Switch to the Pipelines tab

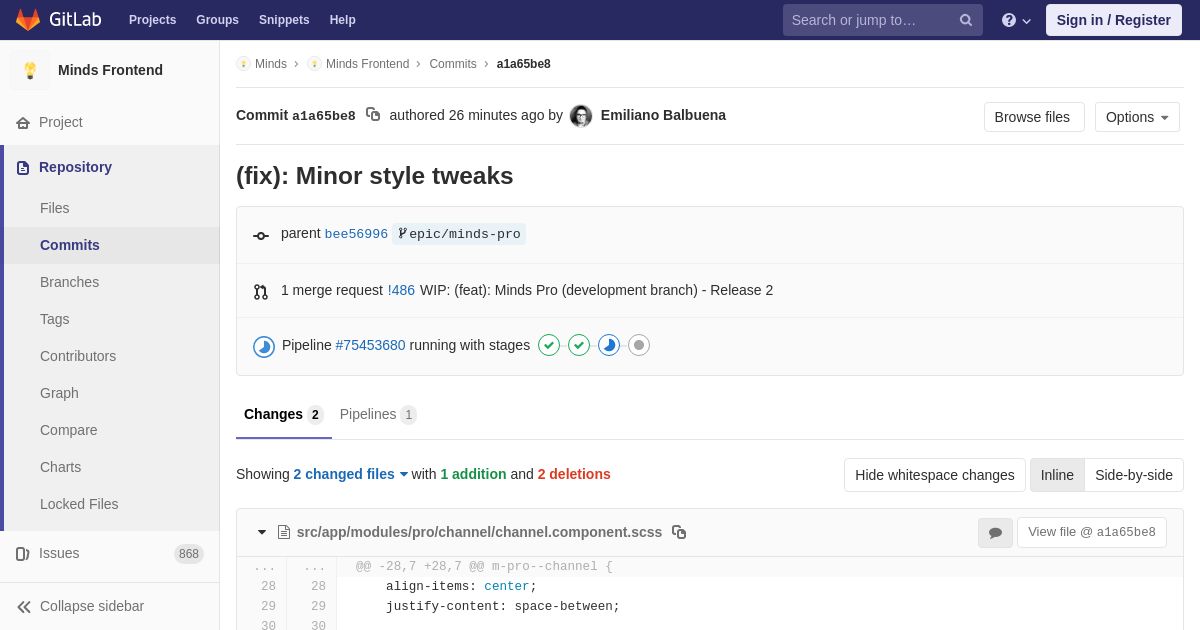pos(378,414)
